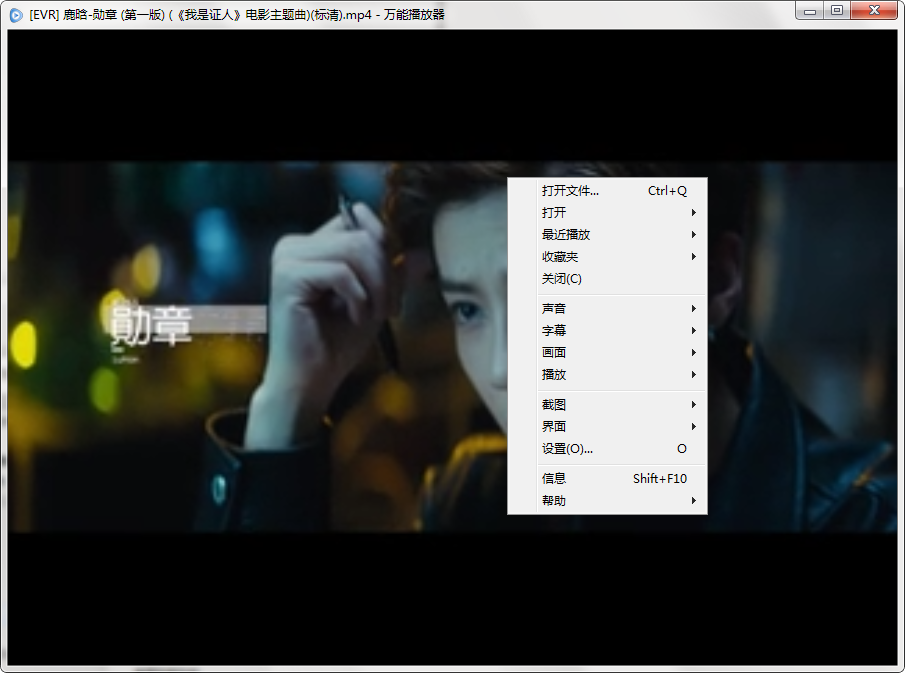The width and height of the screenshot is (905, 673).
Task: Click the 万能播放器 player icon in title bar
Action: [x=14, y=10]
